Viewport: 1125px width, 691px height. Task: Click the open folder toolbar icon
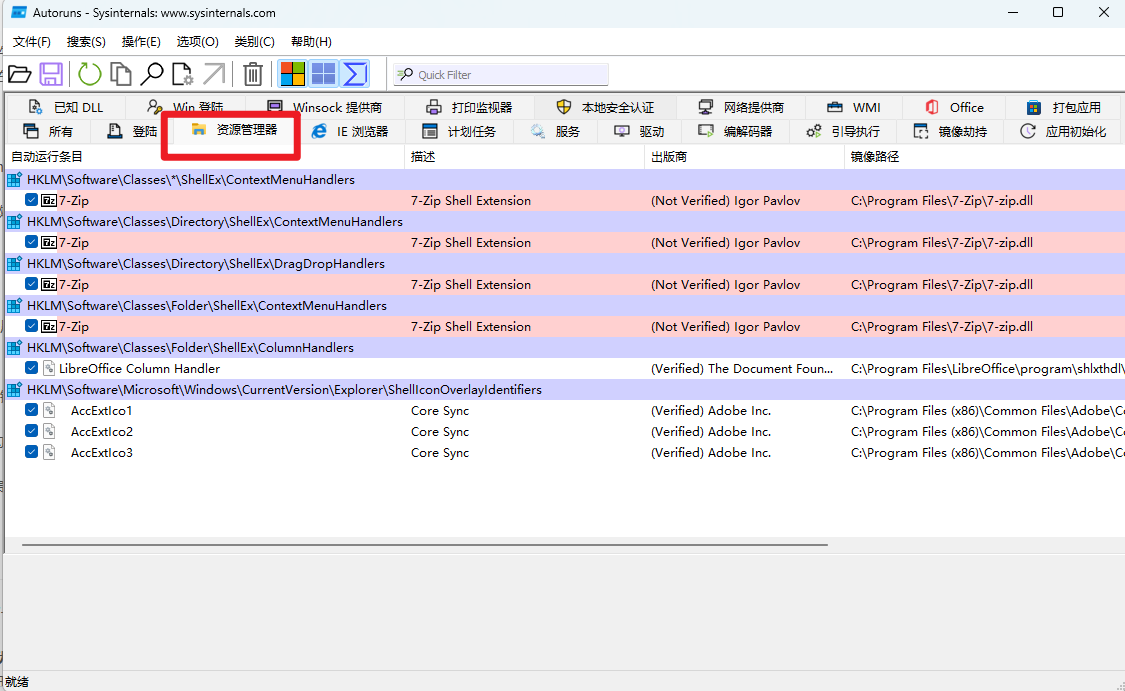pyautogui.click(x=19, y=74)
